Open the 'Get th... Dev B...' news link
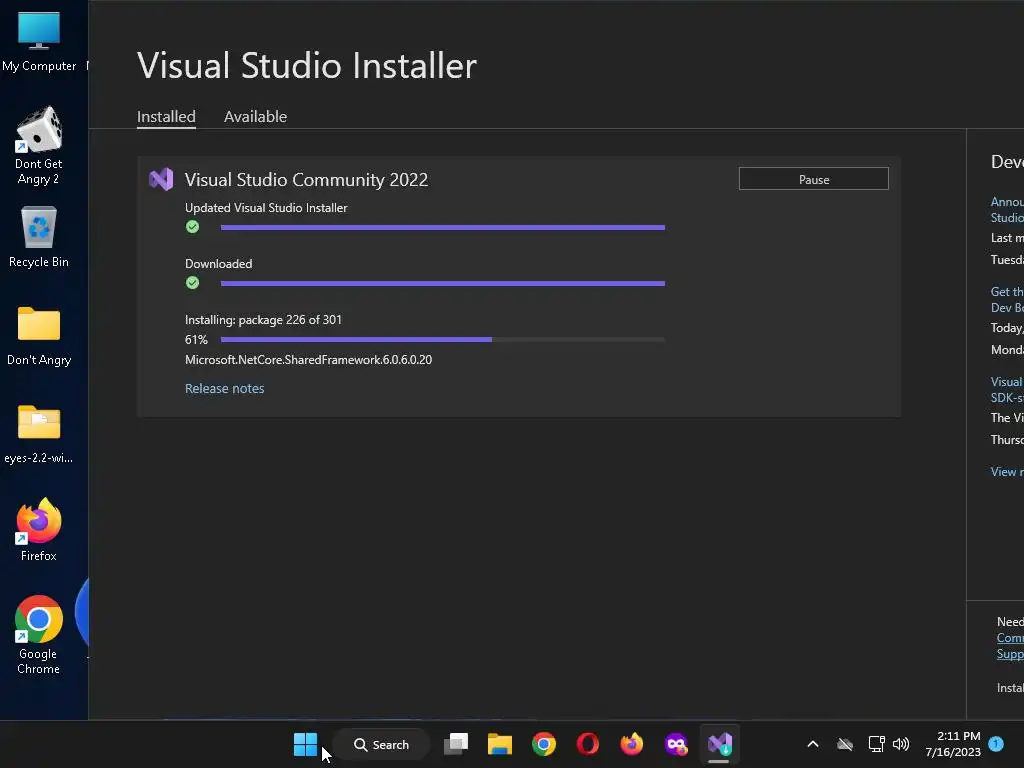Screen dimensions: 1024x768 tap(1007, 300)
